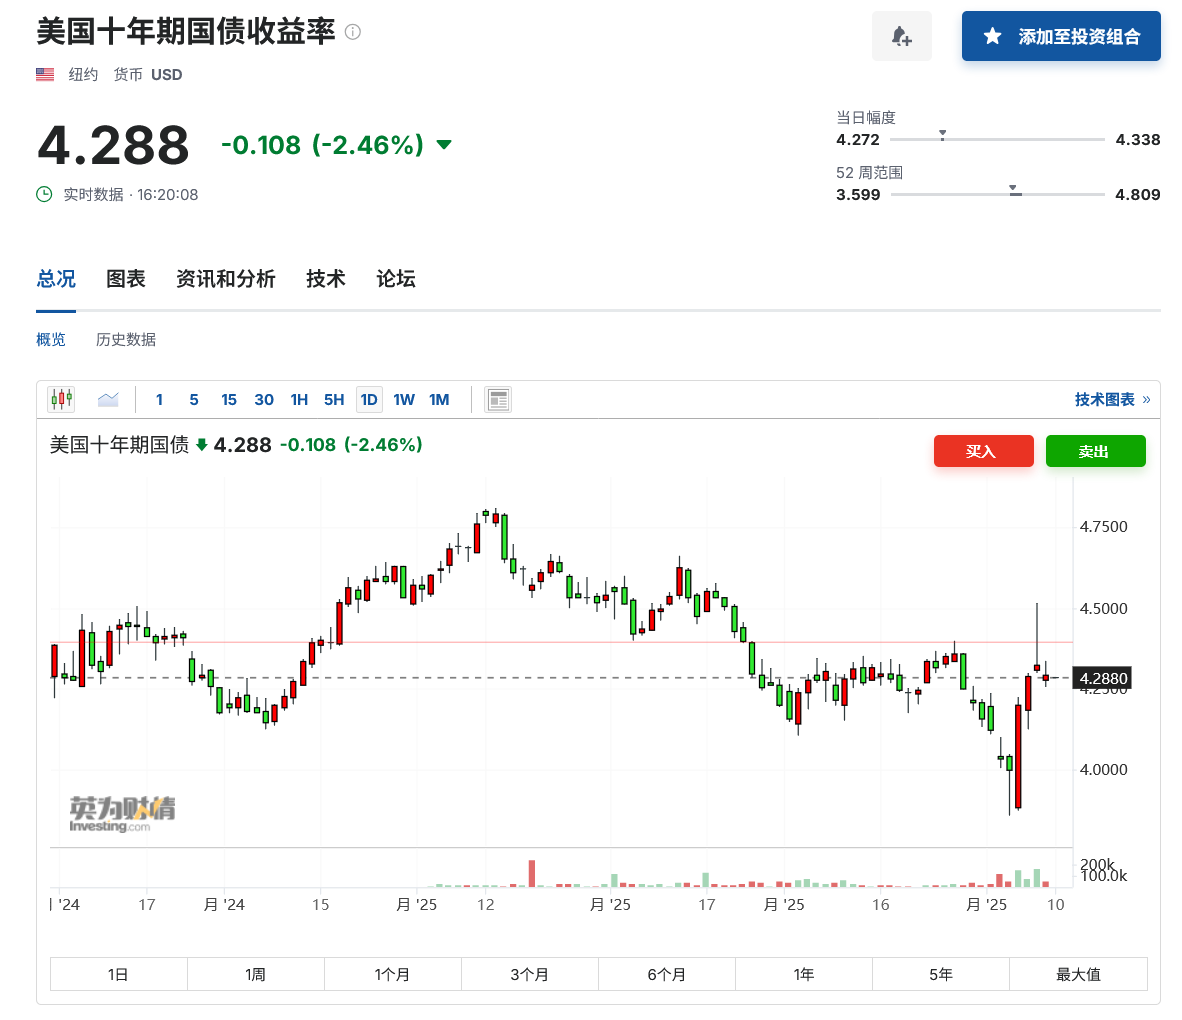Select the 1D interval
Screen dimensions: 1182x1020
[369, 400]
